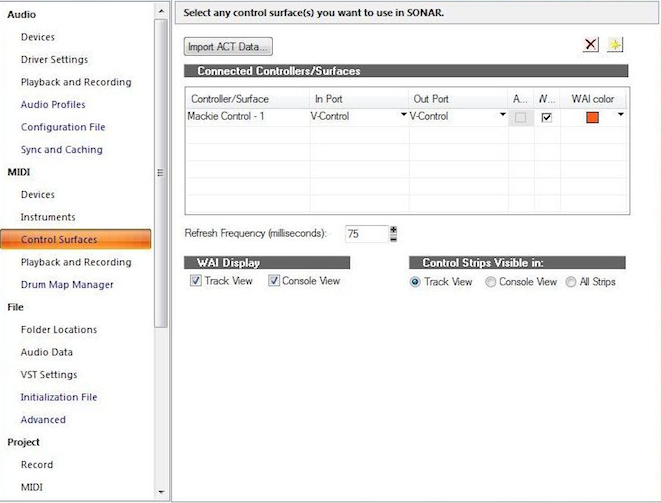Select the All Strips radio option
661x503 pixels.
point(571,283)
